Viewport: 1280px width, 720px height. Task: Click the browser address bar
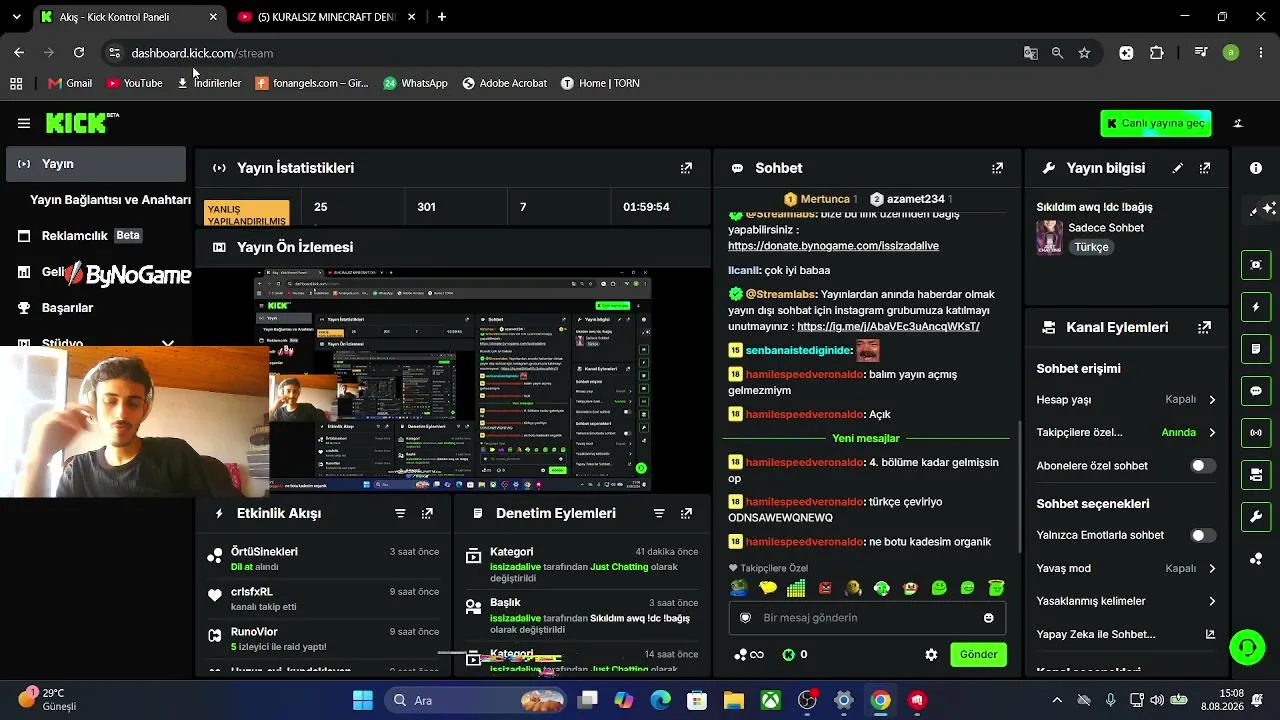570,53
